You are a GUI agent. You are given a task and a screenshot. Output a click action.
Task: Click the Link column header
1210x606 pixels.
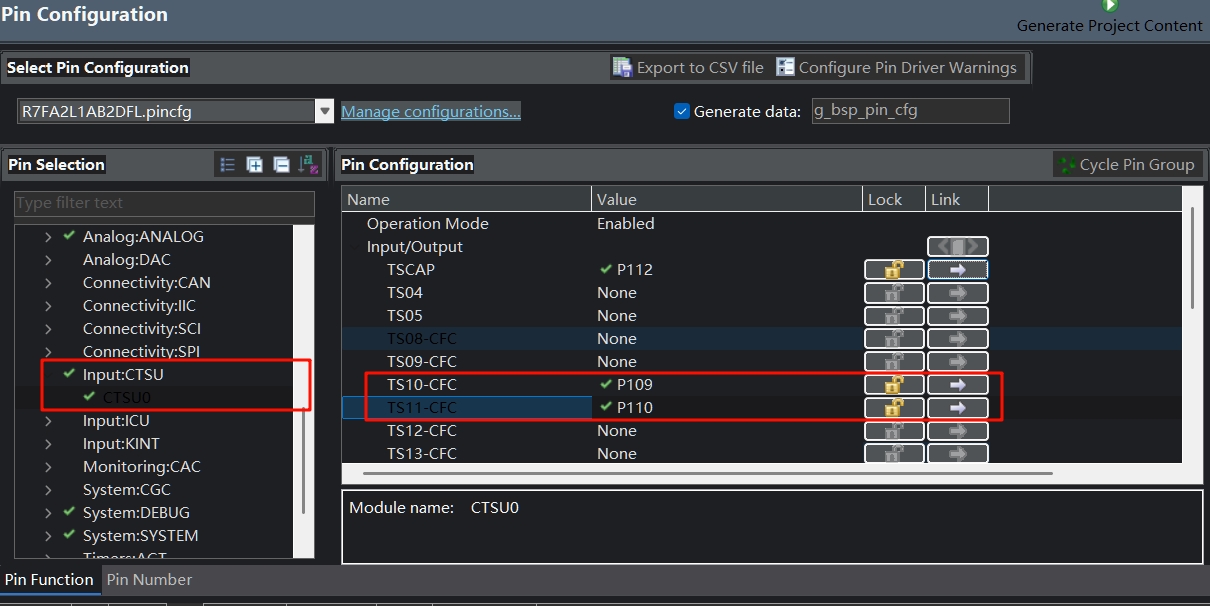(957, 199)
